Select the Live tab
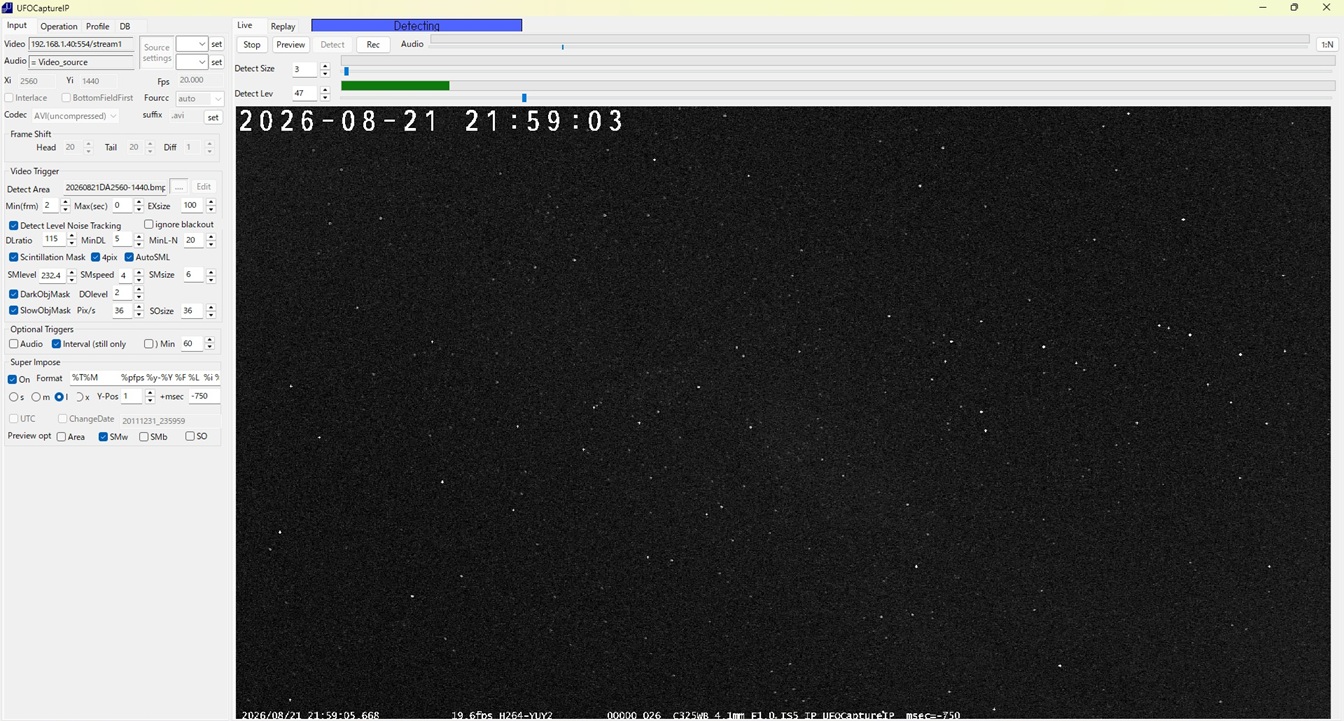 [244, 26]
